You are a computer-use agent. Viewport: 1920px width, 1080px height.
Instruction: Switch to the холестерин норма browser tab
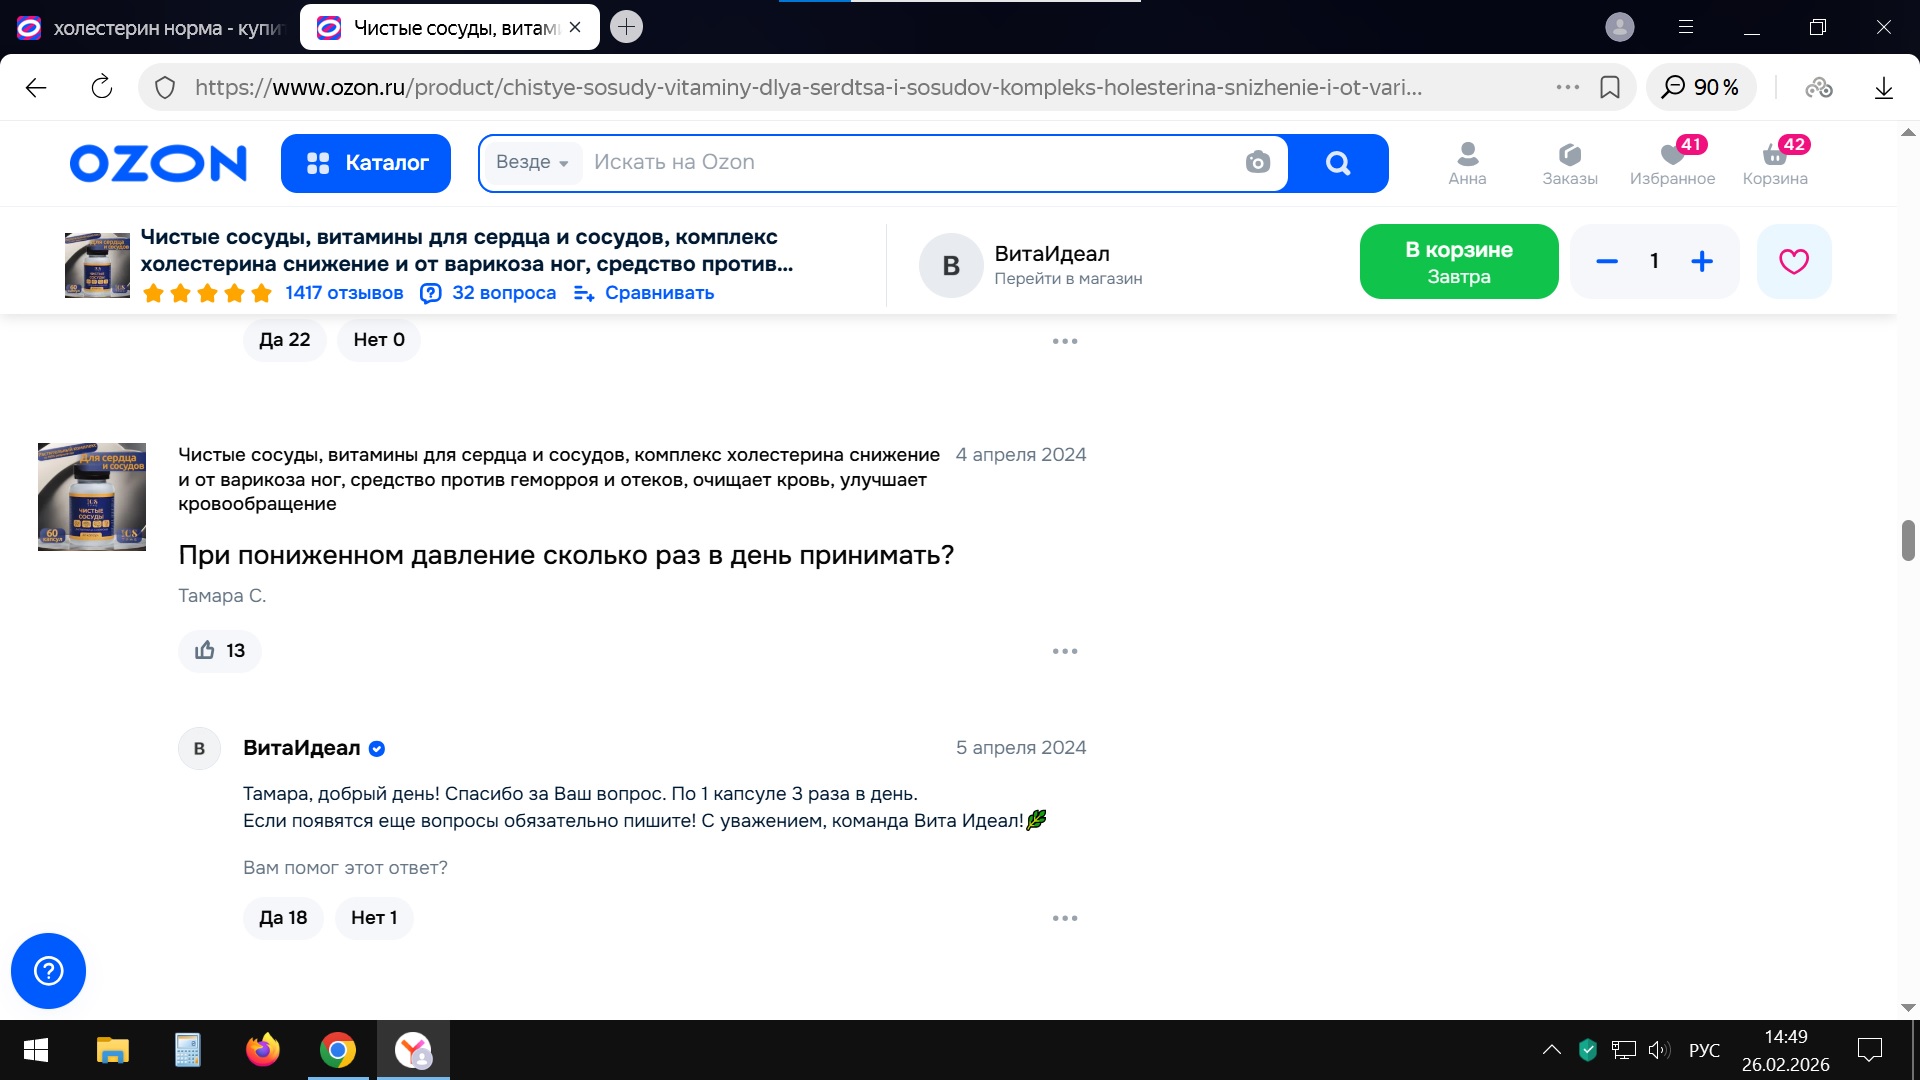coord(150,28)
